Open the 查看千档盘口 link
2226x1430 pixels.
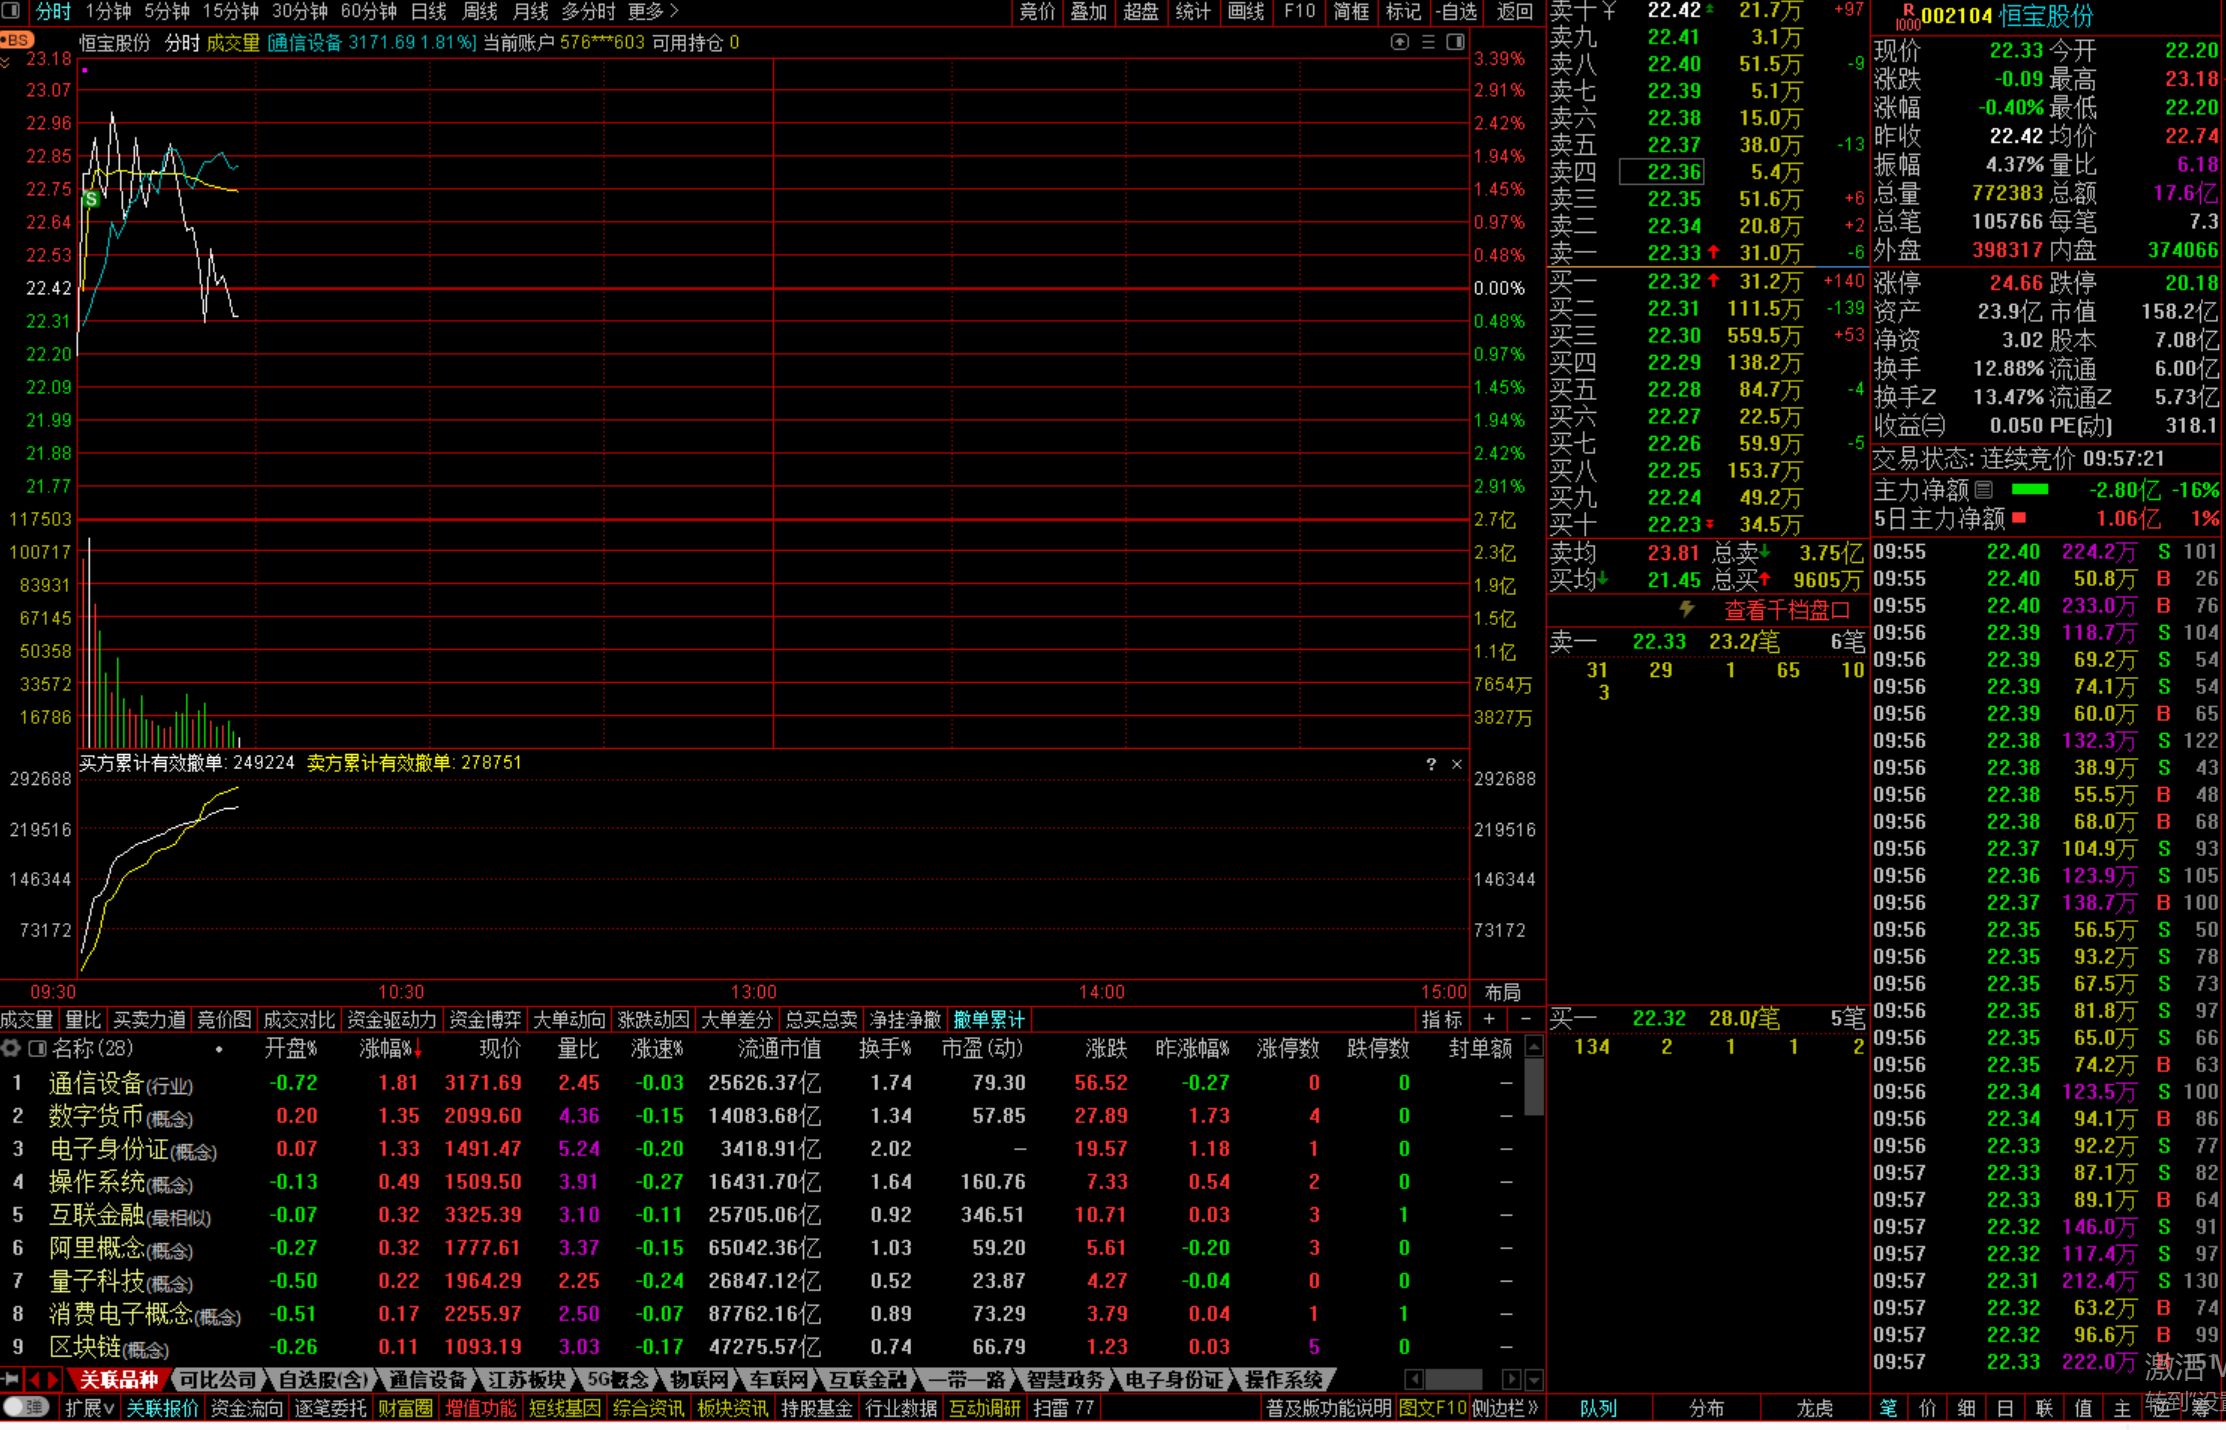coord(1786,610)
